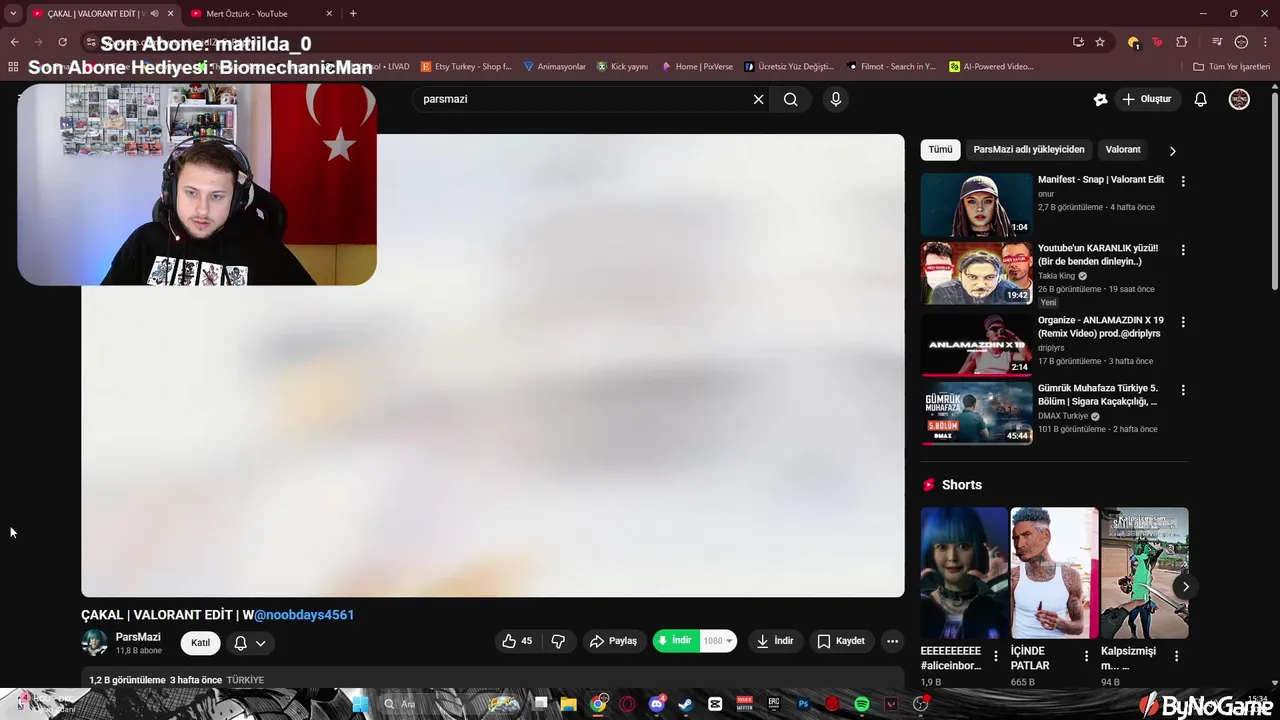Select the Valorant filter chip
Viewport: 1280px width, 720px height.
coord(1123,149)
